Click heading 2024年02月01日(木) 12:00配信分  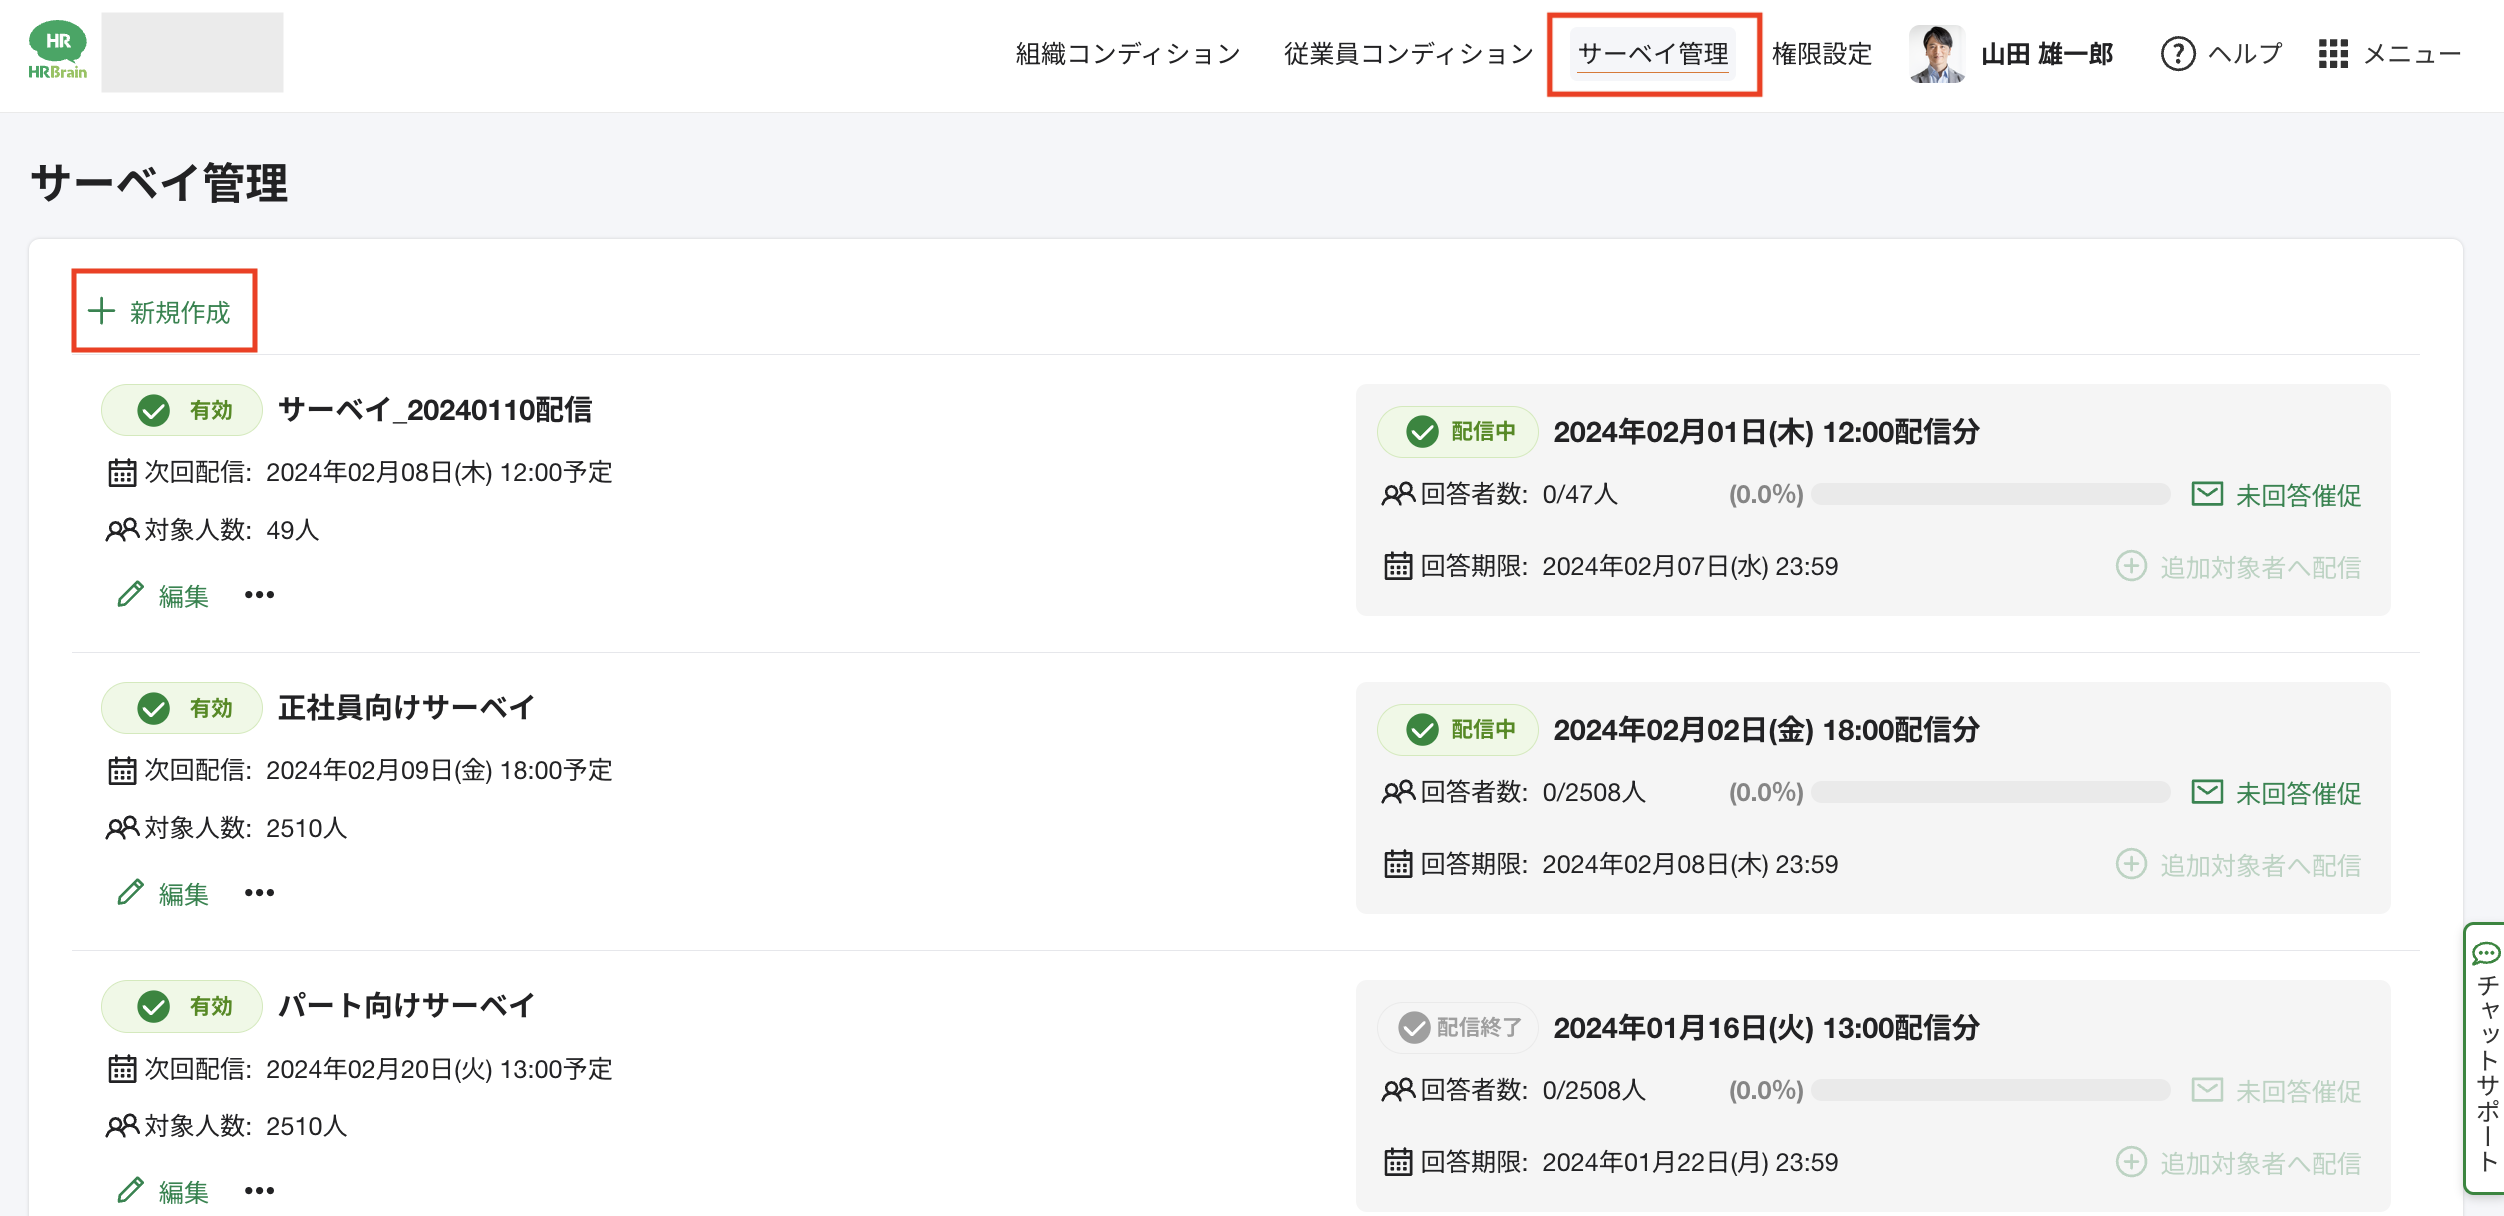[1766, 432]
